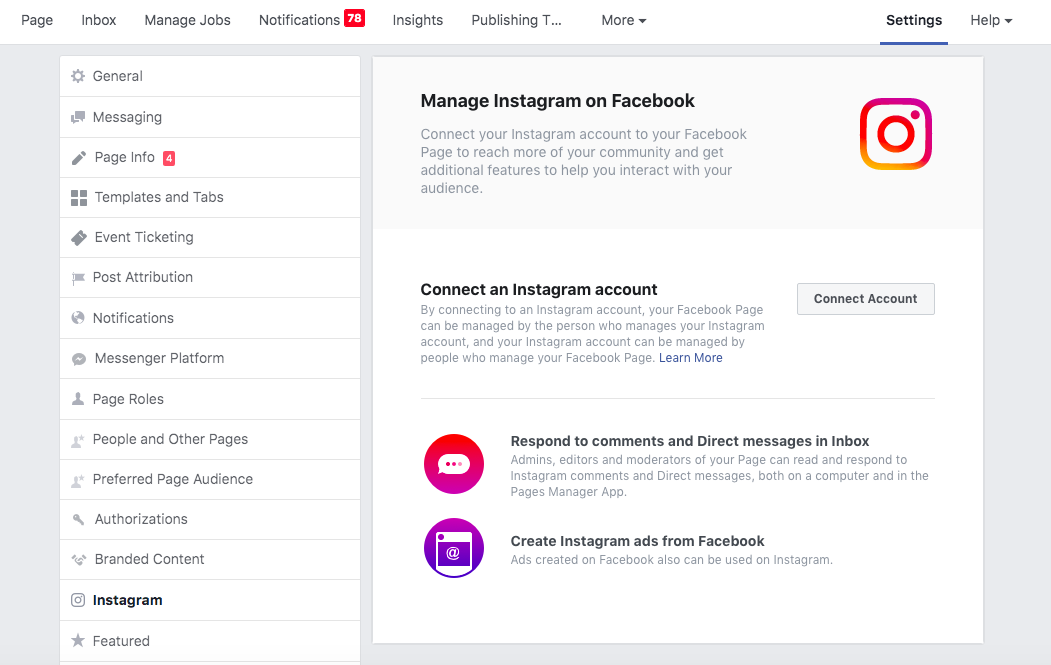Select Branded Content in the sidebar
The image size is (1051, 665).
click(210, 560)
